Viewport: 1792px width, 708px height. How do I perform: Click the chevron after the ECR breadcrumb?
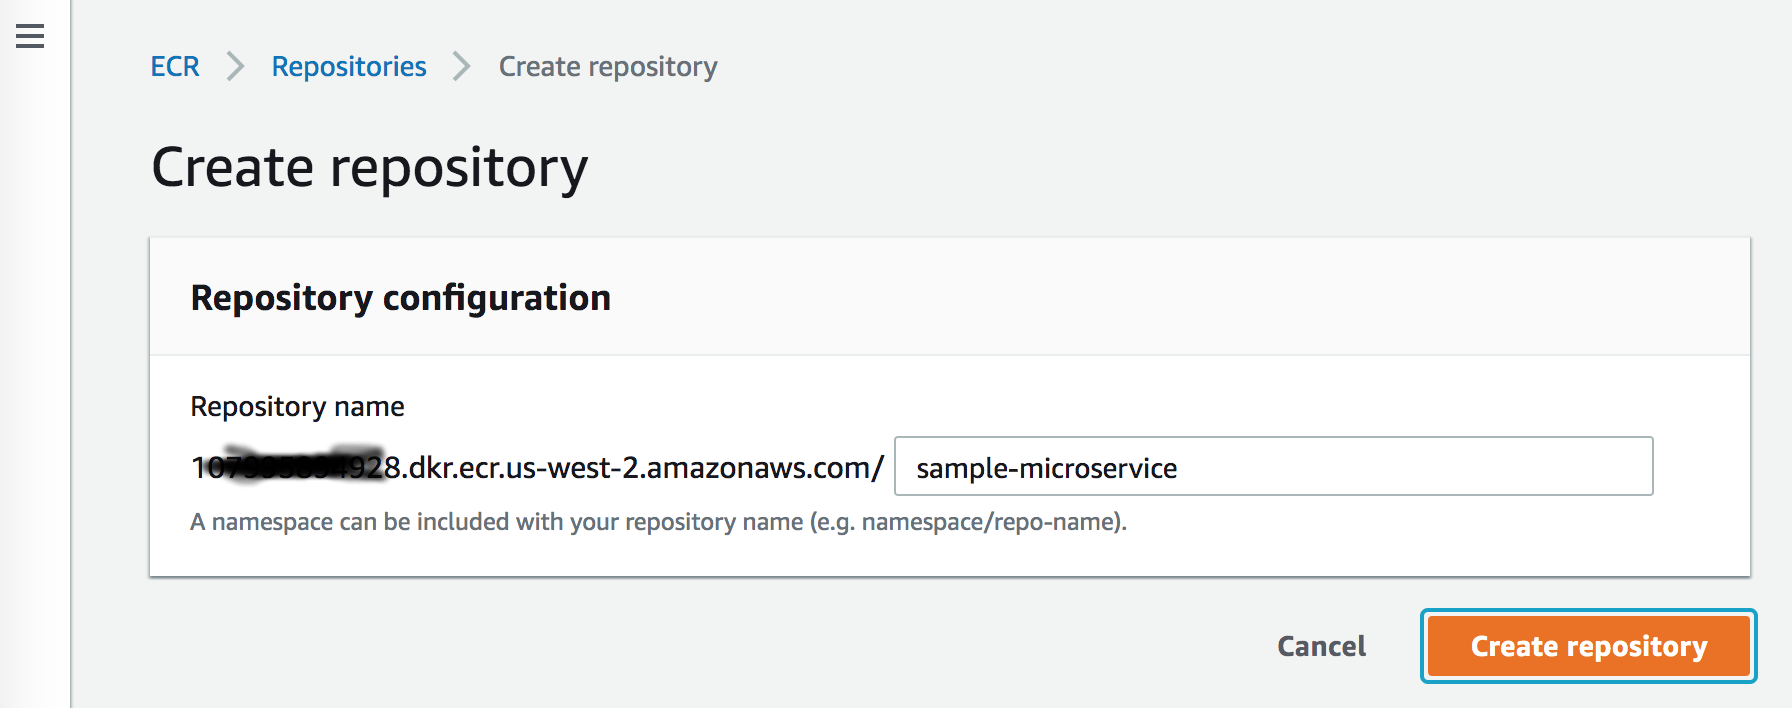[235, 67]
